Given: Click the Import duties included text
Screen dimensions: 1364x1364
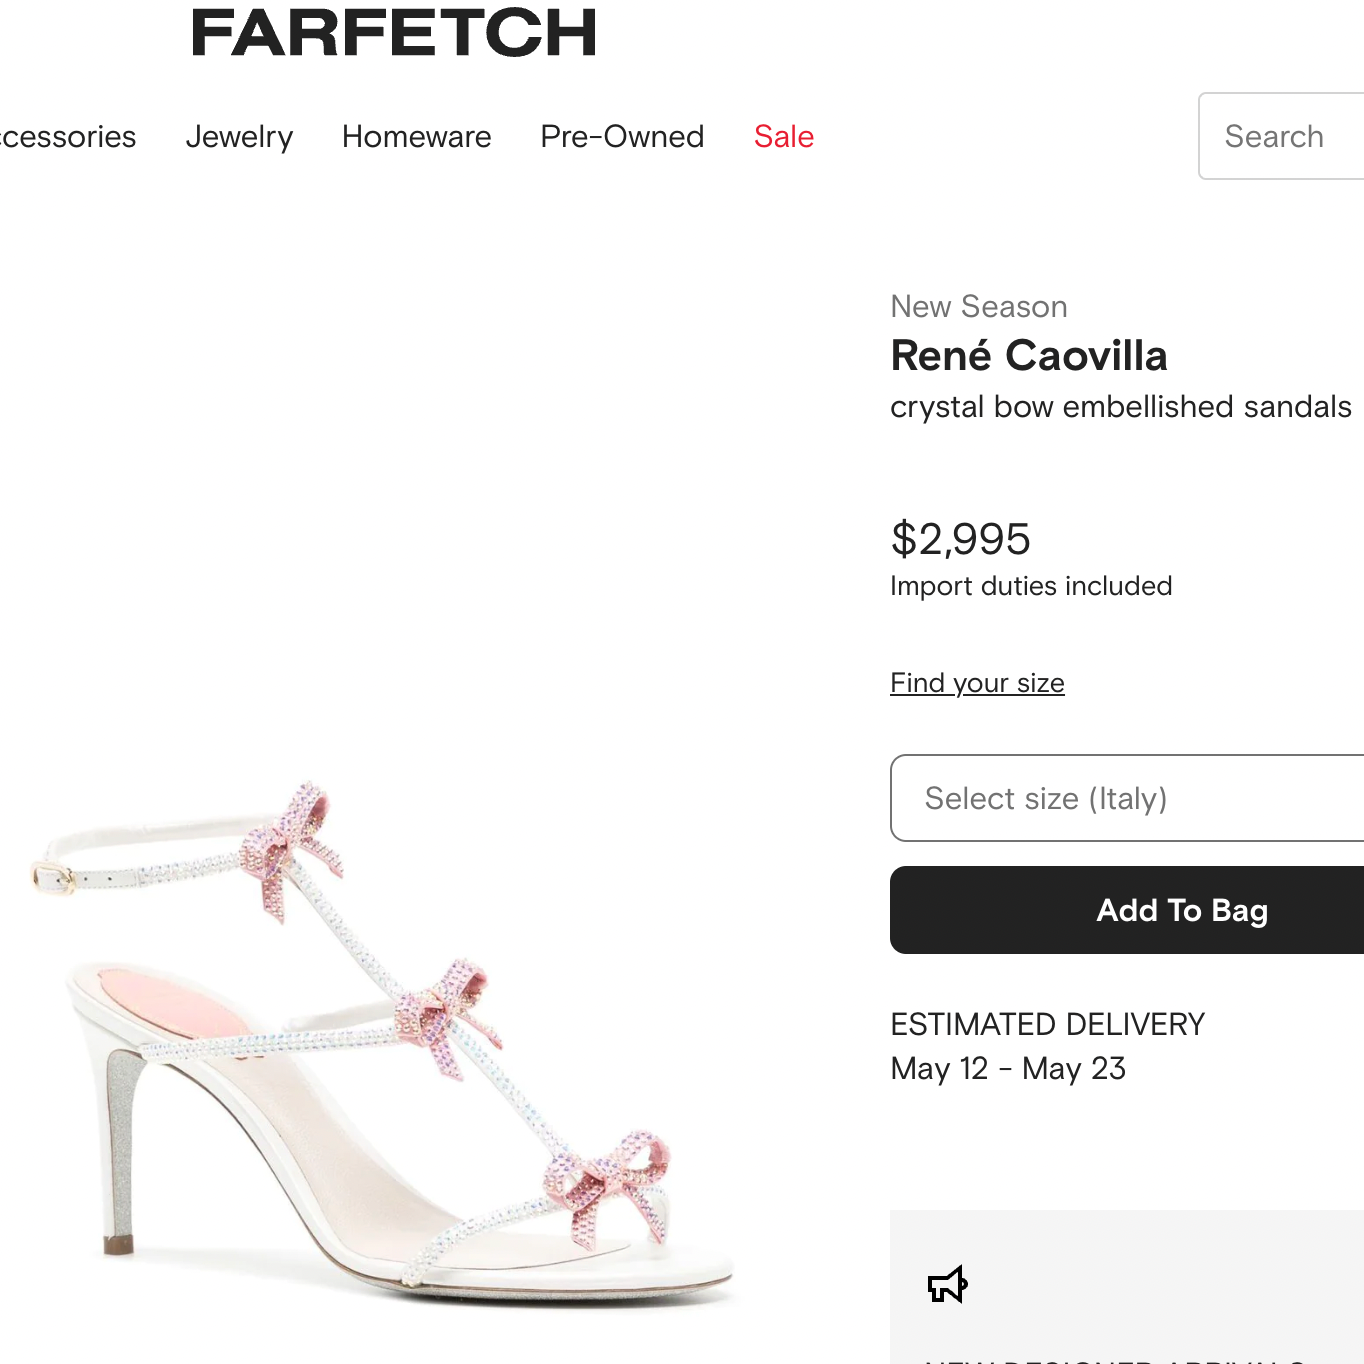Looking at the screenshot, I should pyautogui.click(x=1031, y=586).
